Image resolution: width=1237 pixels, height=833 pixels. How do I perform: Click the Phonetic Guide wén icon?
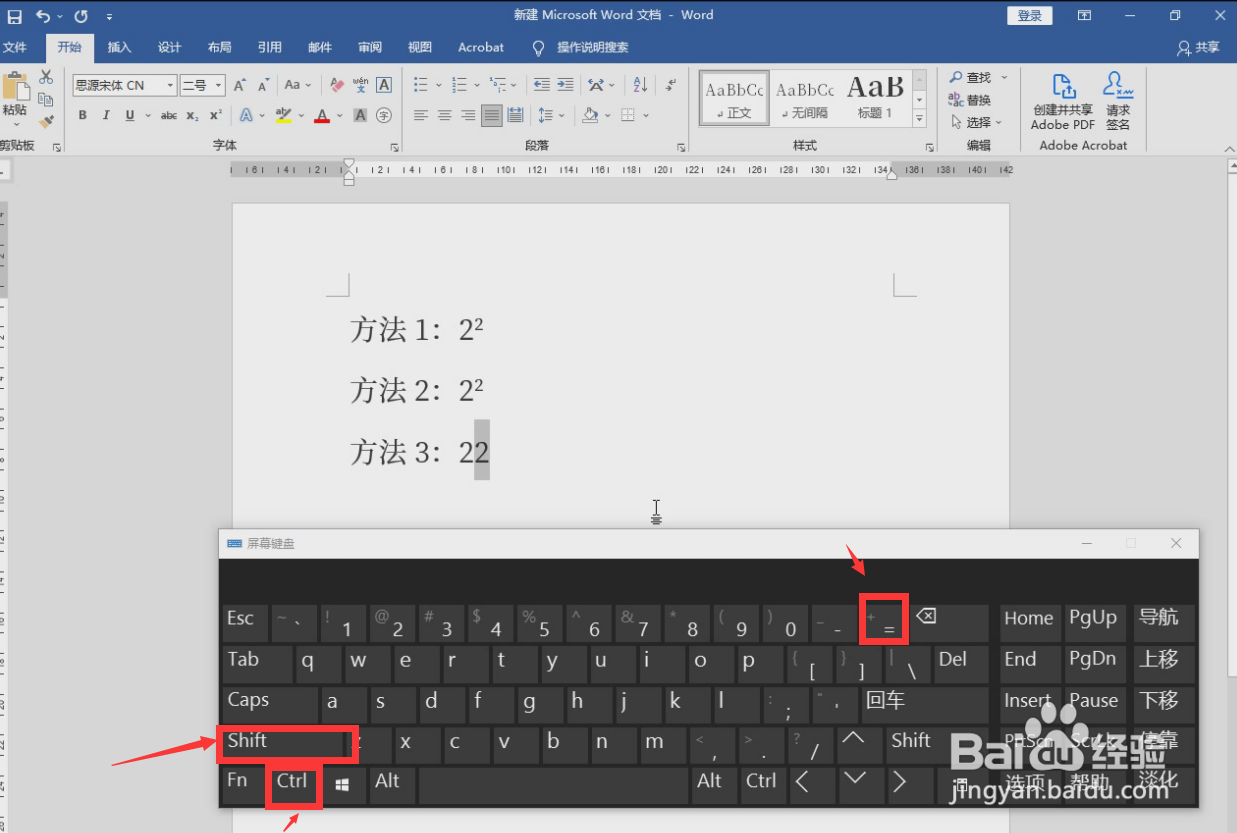click(x=360, y=86)
